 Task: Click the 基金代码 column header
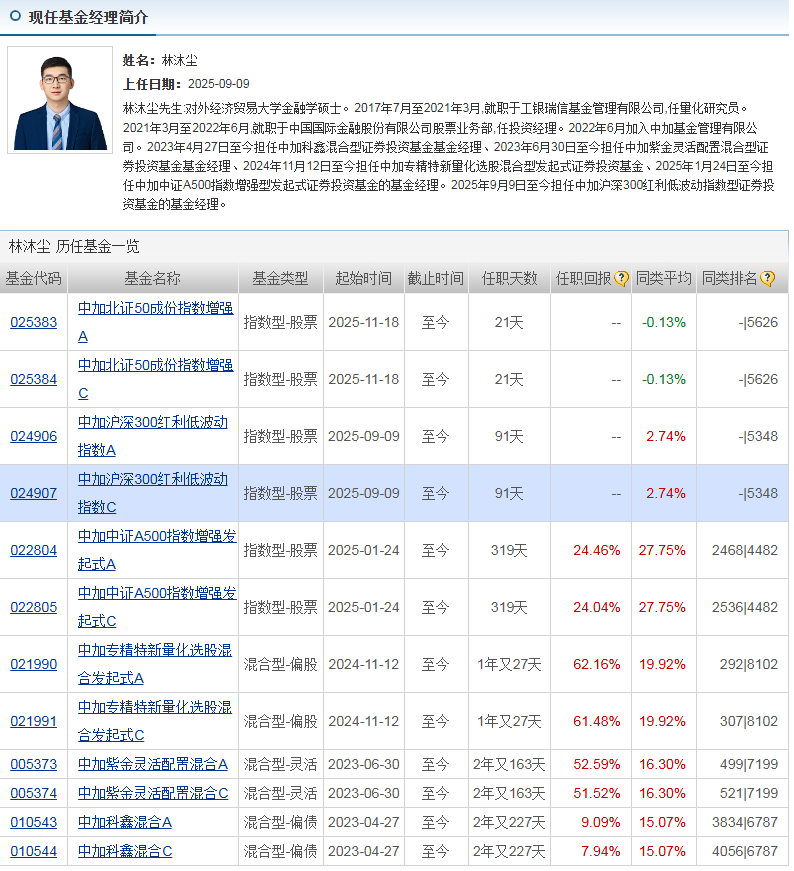point(33,278)
